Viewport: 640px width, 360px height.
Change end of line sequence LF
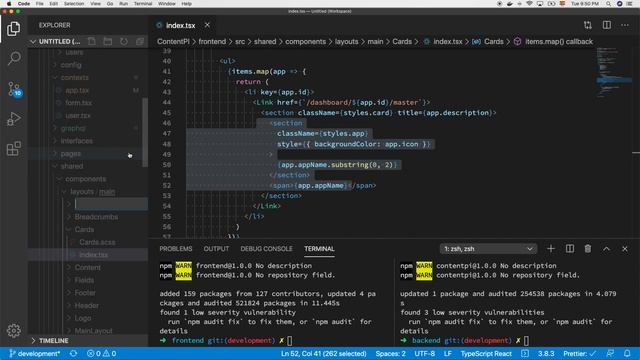pyautogui.click(x=448, y=353)
